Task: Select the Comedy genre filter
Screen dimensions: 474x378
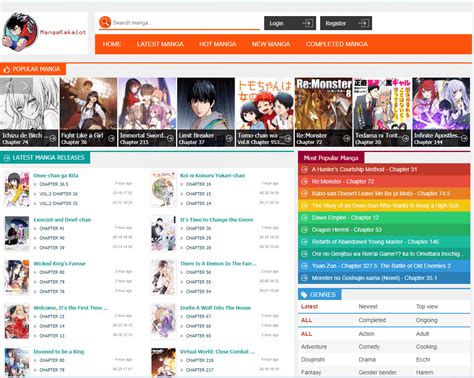Action: click(369, 347)
